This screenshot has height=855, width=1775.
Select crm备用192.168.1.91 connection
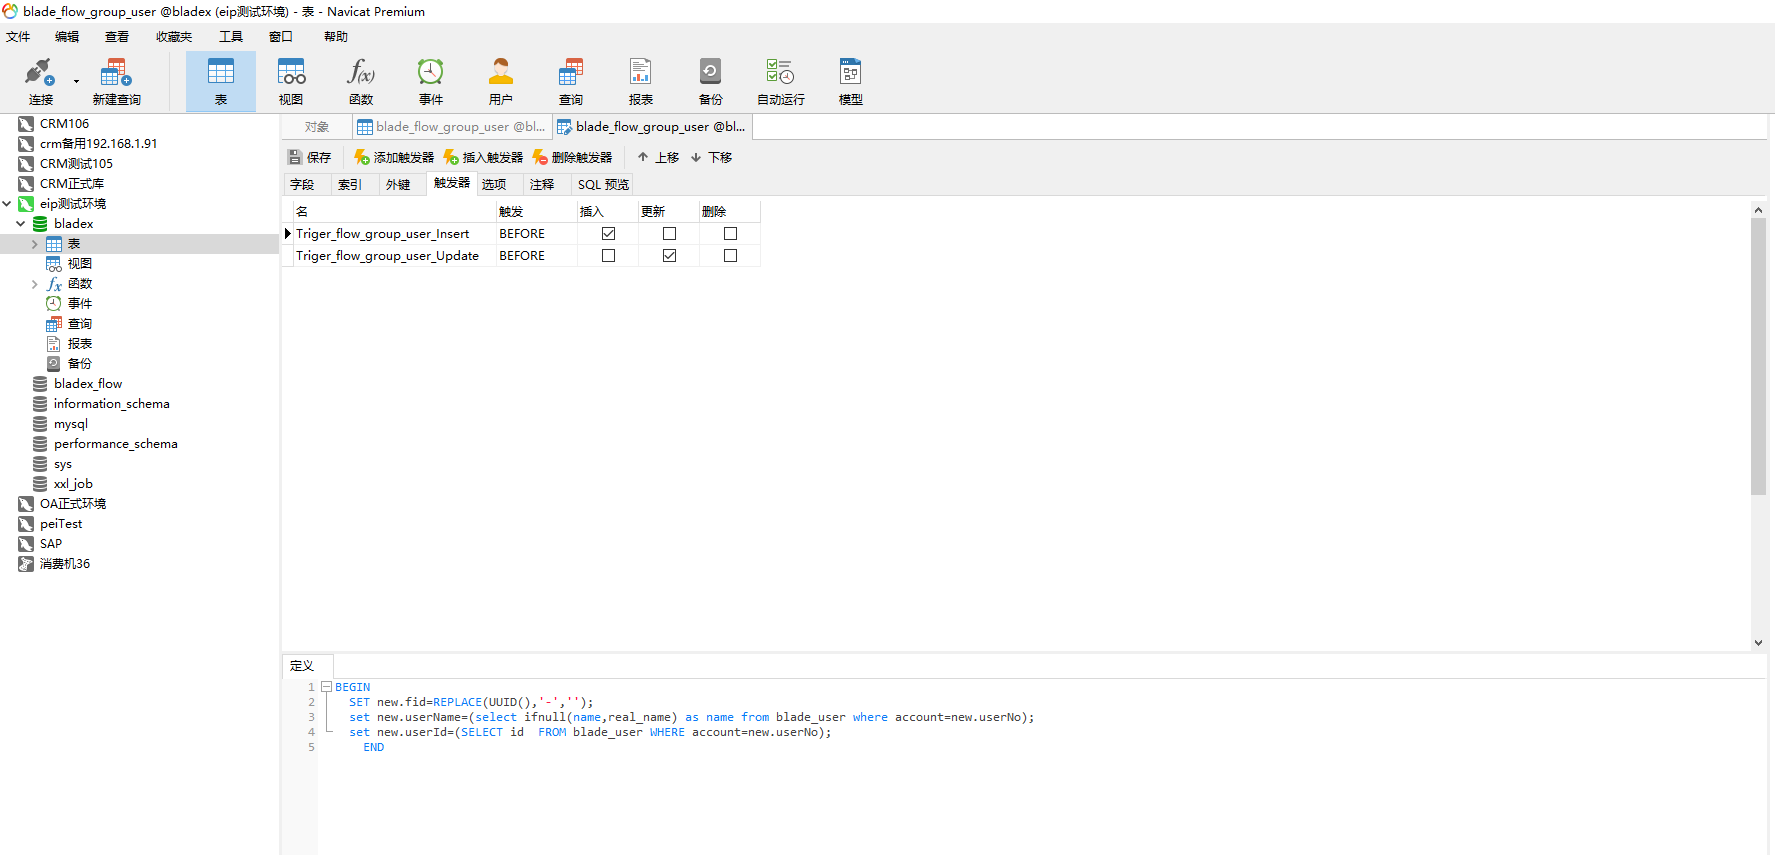pos(98,143)
